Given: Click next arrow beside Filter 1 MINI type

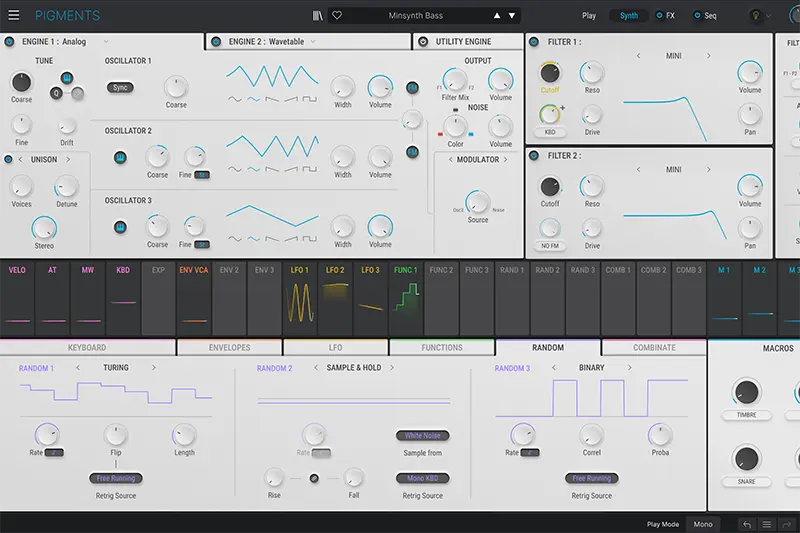Looking at the screenshot, I should click(709, 56).
